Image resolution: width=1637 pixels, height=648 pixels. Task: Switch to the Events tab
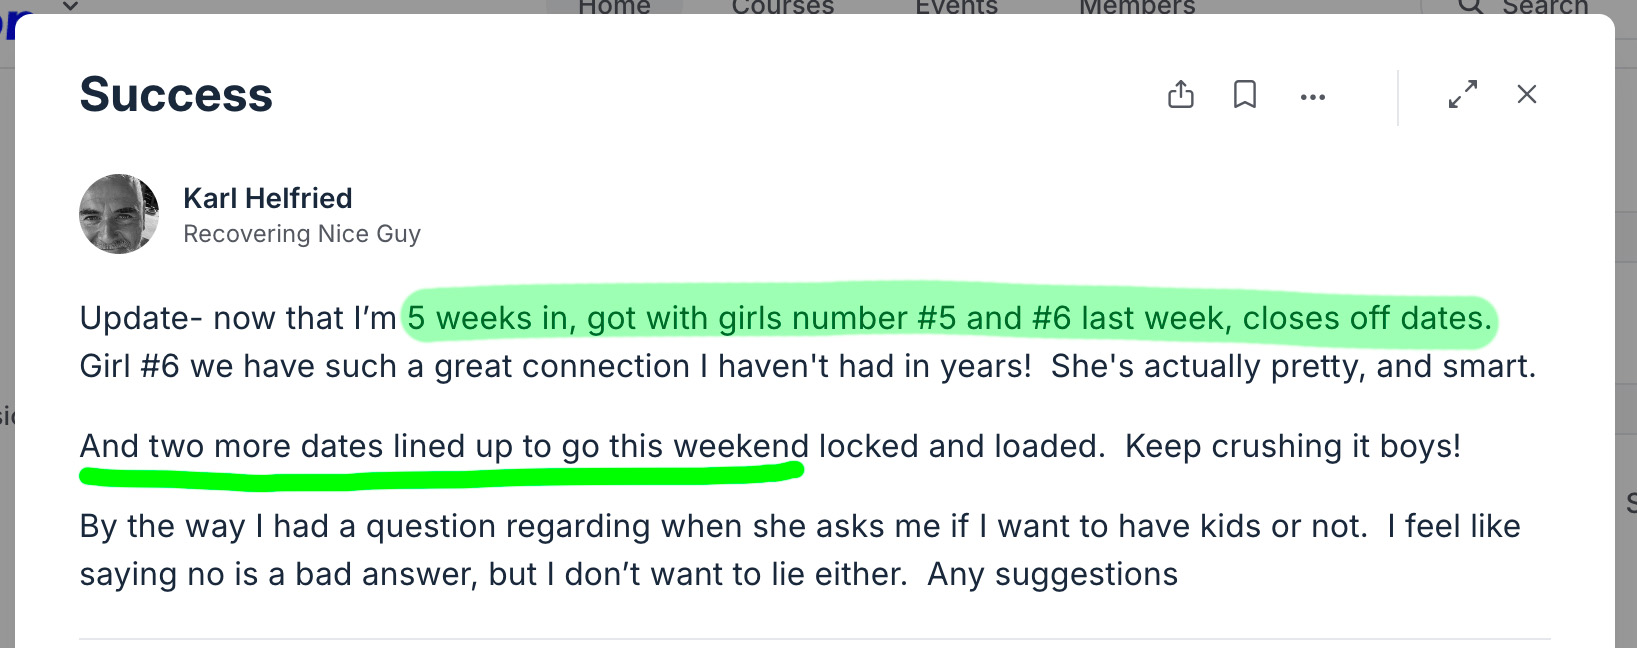tap(956, 7)
